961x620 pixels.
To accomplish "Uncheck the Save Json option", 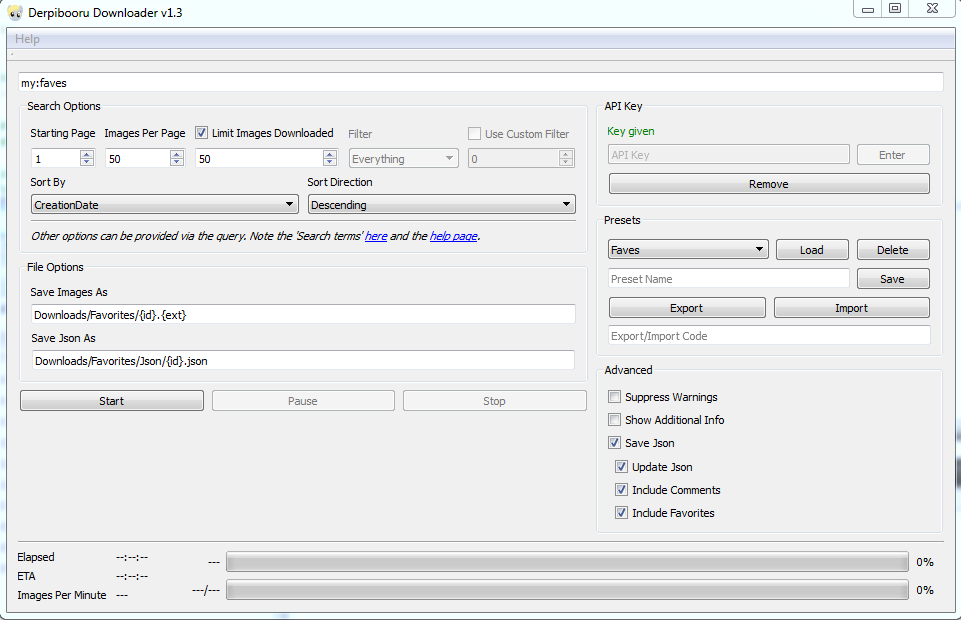I will click(x=614, y=442).
